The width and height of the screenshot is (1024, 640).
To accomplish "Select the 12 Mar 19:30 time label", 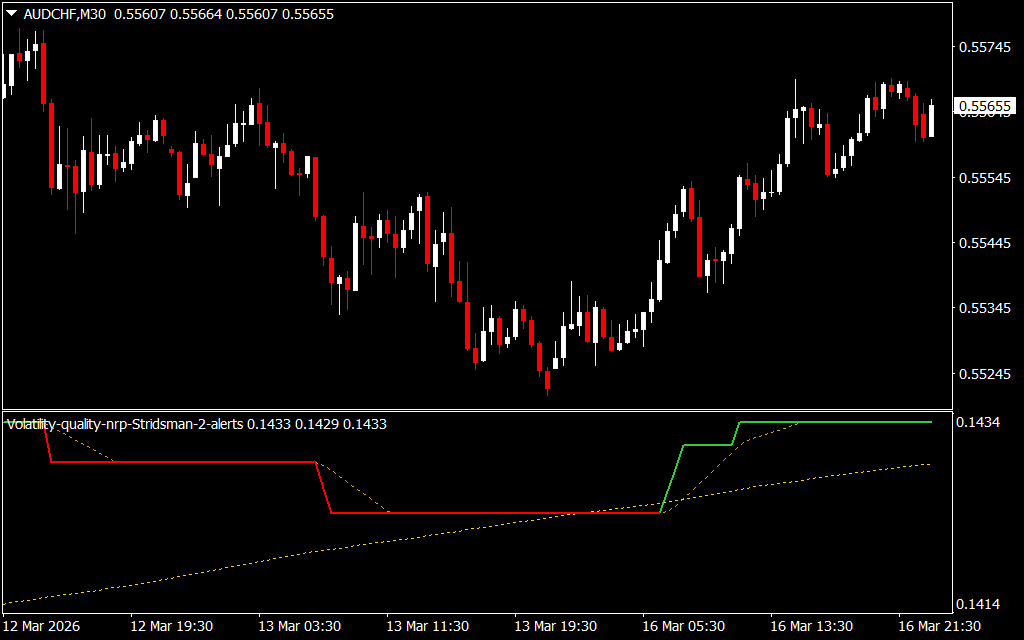I will click(172, 626).
